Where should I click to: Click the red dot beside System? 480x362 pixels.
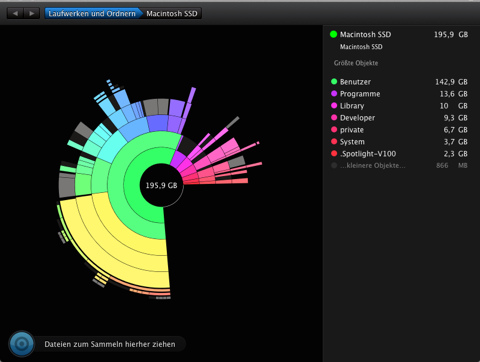(334, 141)
